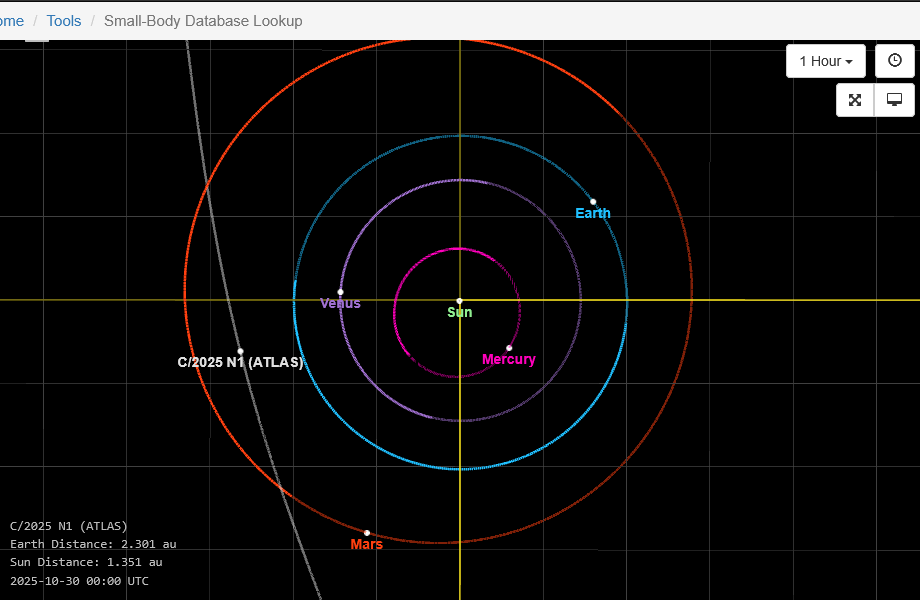Click the Small-Body Database Lookup breadcrumb text

click(x=203, y=21)
